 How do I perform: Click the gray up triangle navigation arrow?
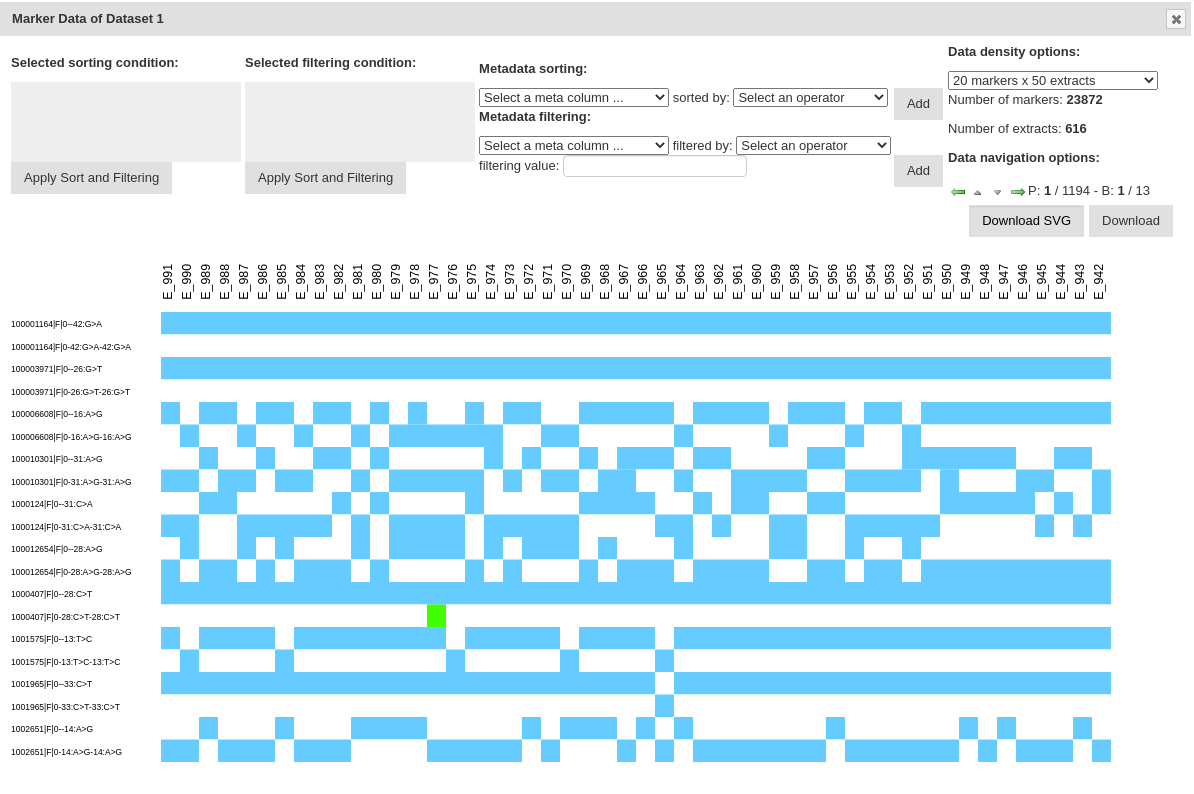click(977, 192)
